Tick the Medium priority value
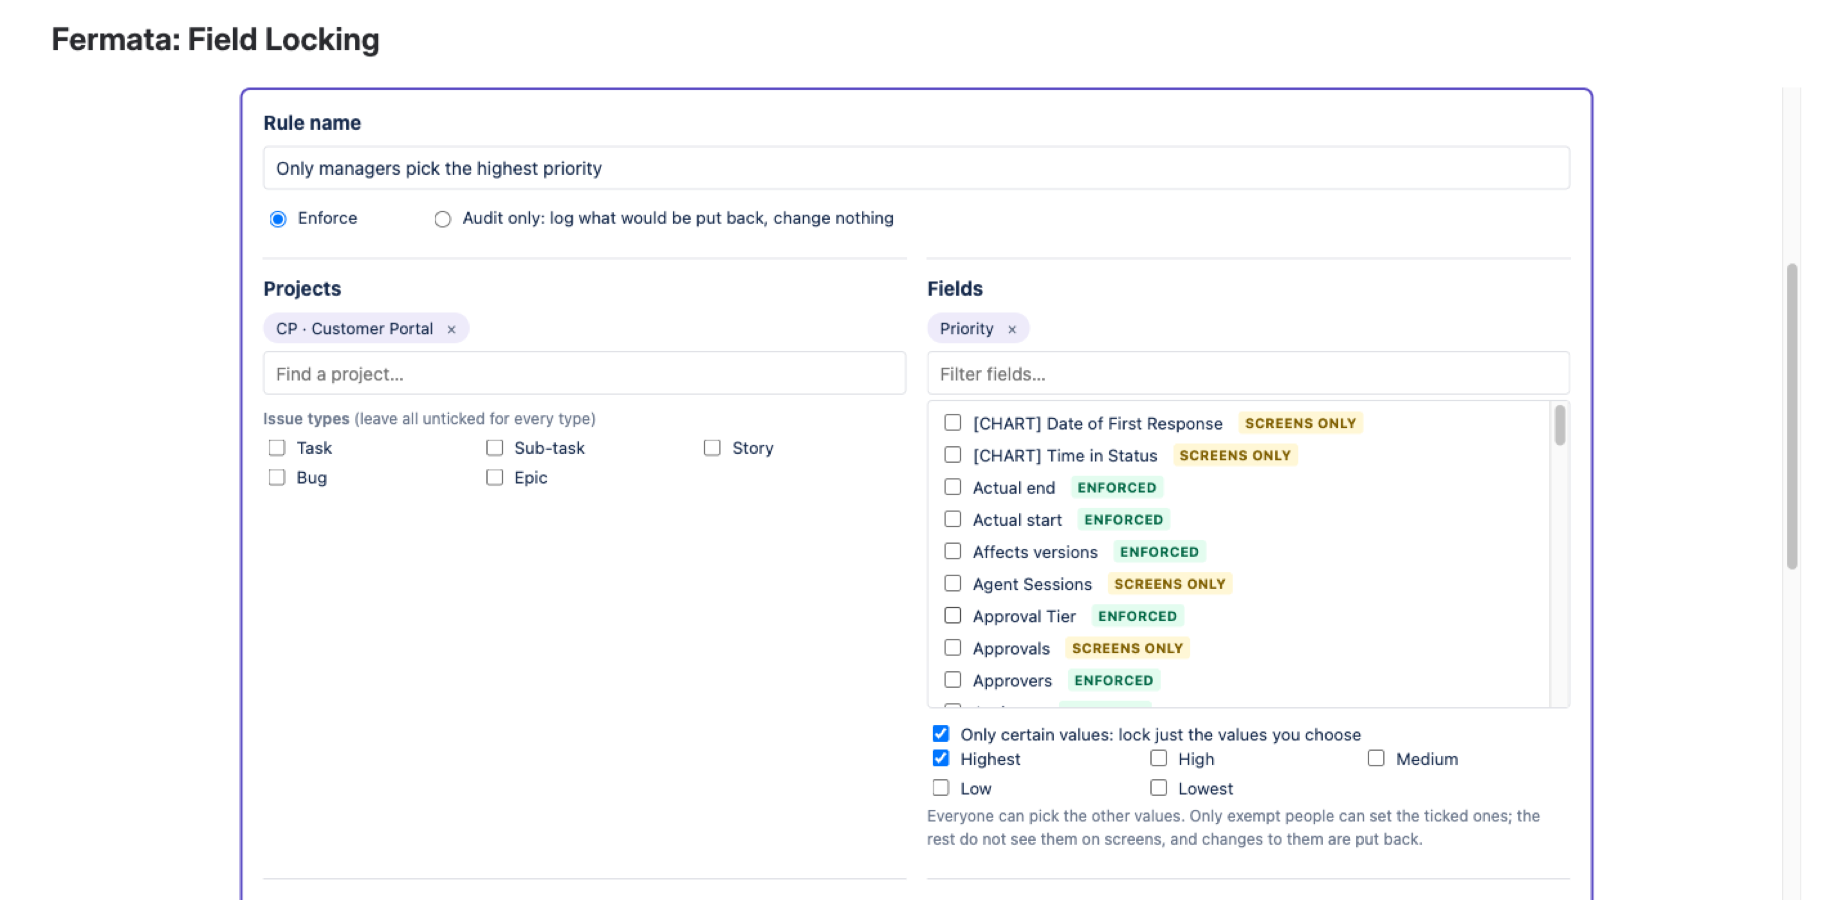This screenshot has height=900, width=1840. [1377, 758]
